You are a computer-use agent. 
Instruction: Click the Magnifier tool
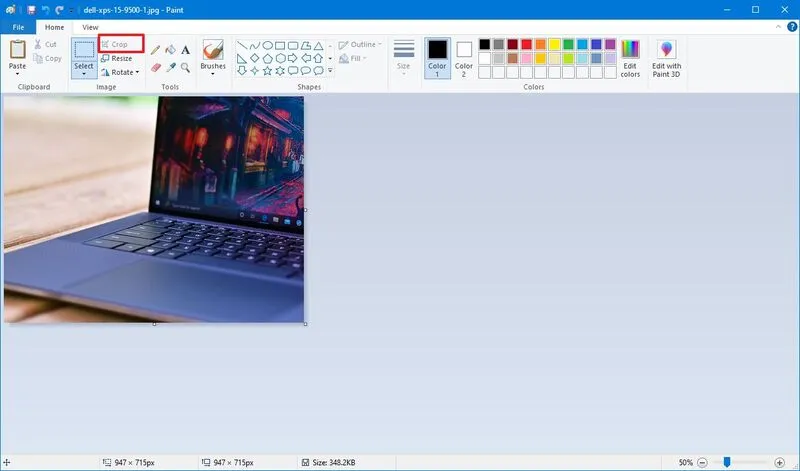coord(185,67)
